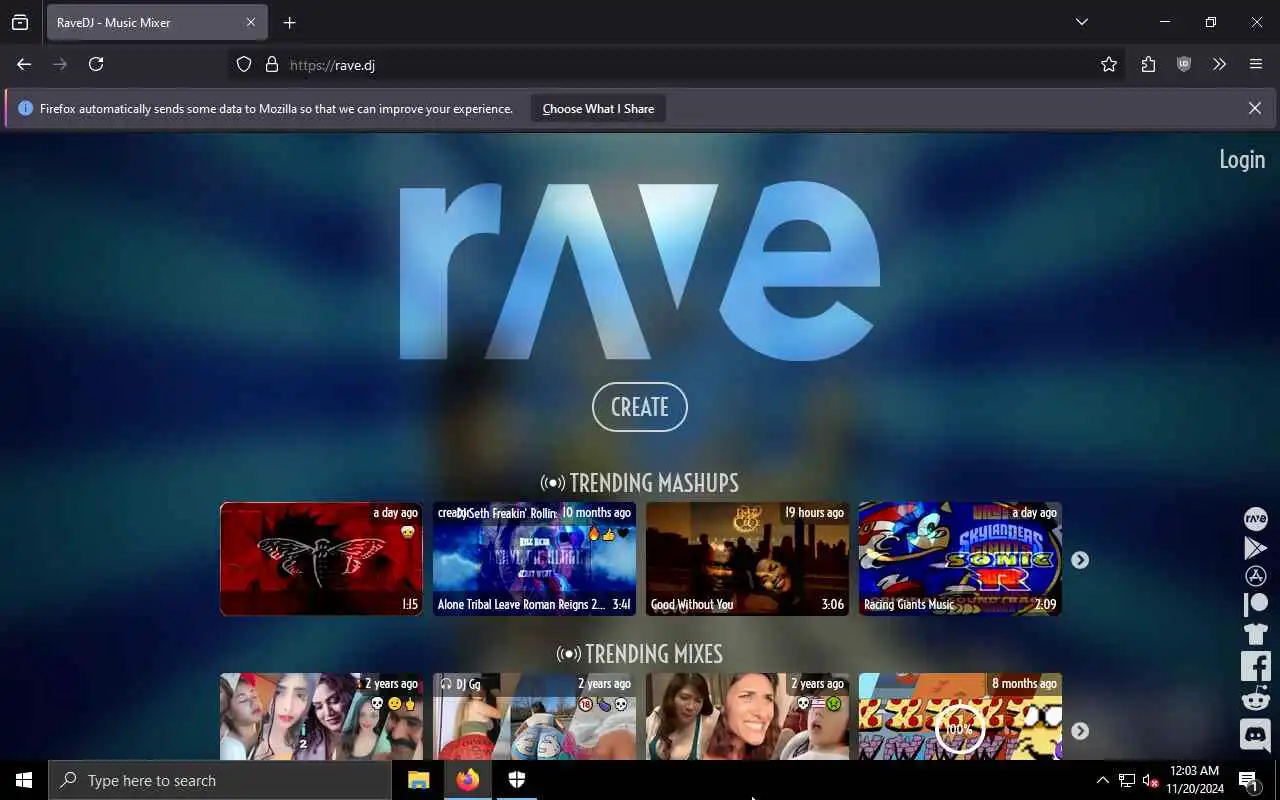This screenshot has height=800, width=1280.
Task: Close the RaveDJ - Music Mixer tab
Action: 251,22
